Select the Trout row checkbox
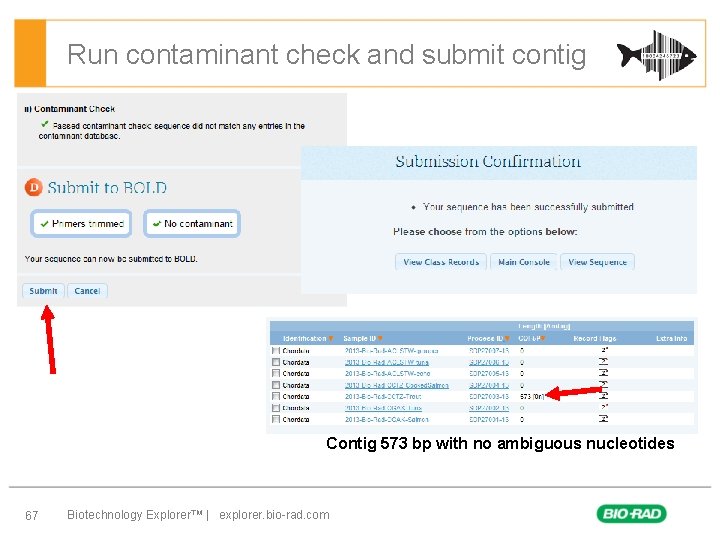 click(276, 396)
